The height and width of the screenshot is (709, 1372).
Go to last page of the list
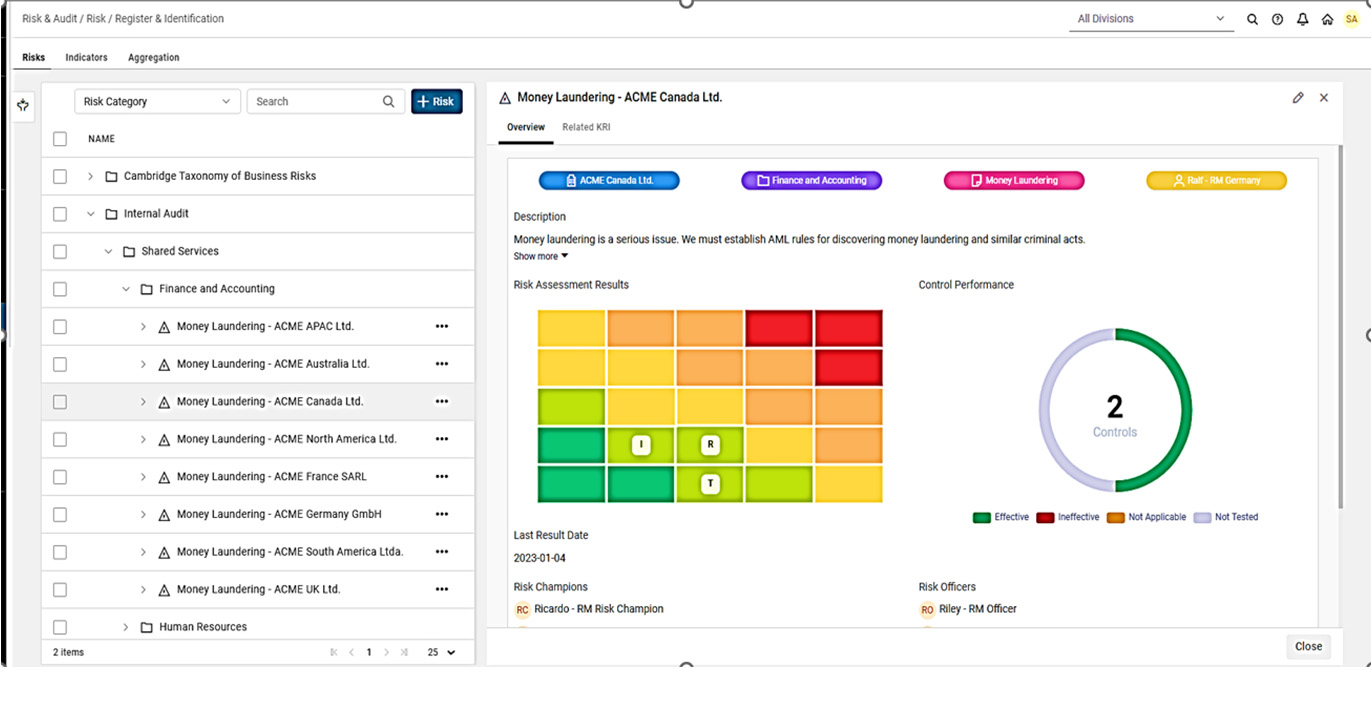(x=404, y=652)
